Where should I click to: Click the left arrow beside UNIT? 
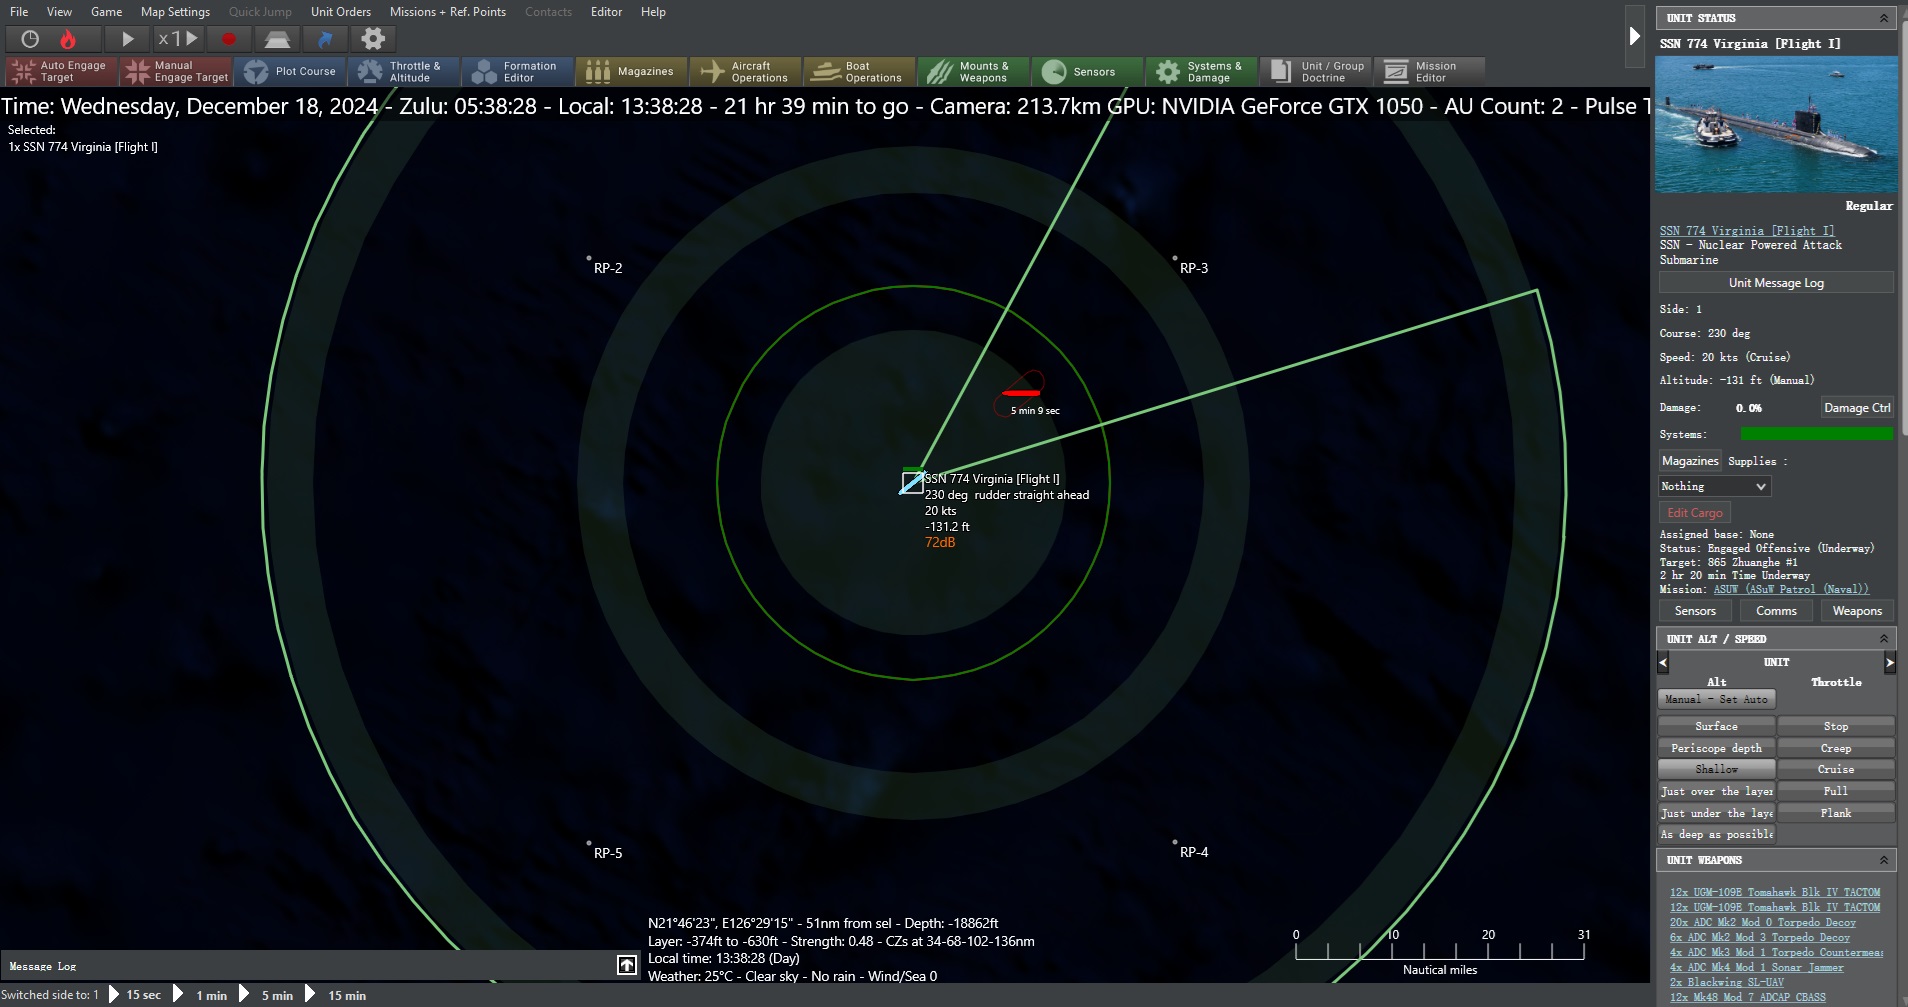point(1663,662)
